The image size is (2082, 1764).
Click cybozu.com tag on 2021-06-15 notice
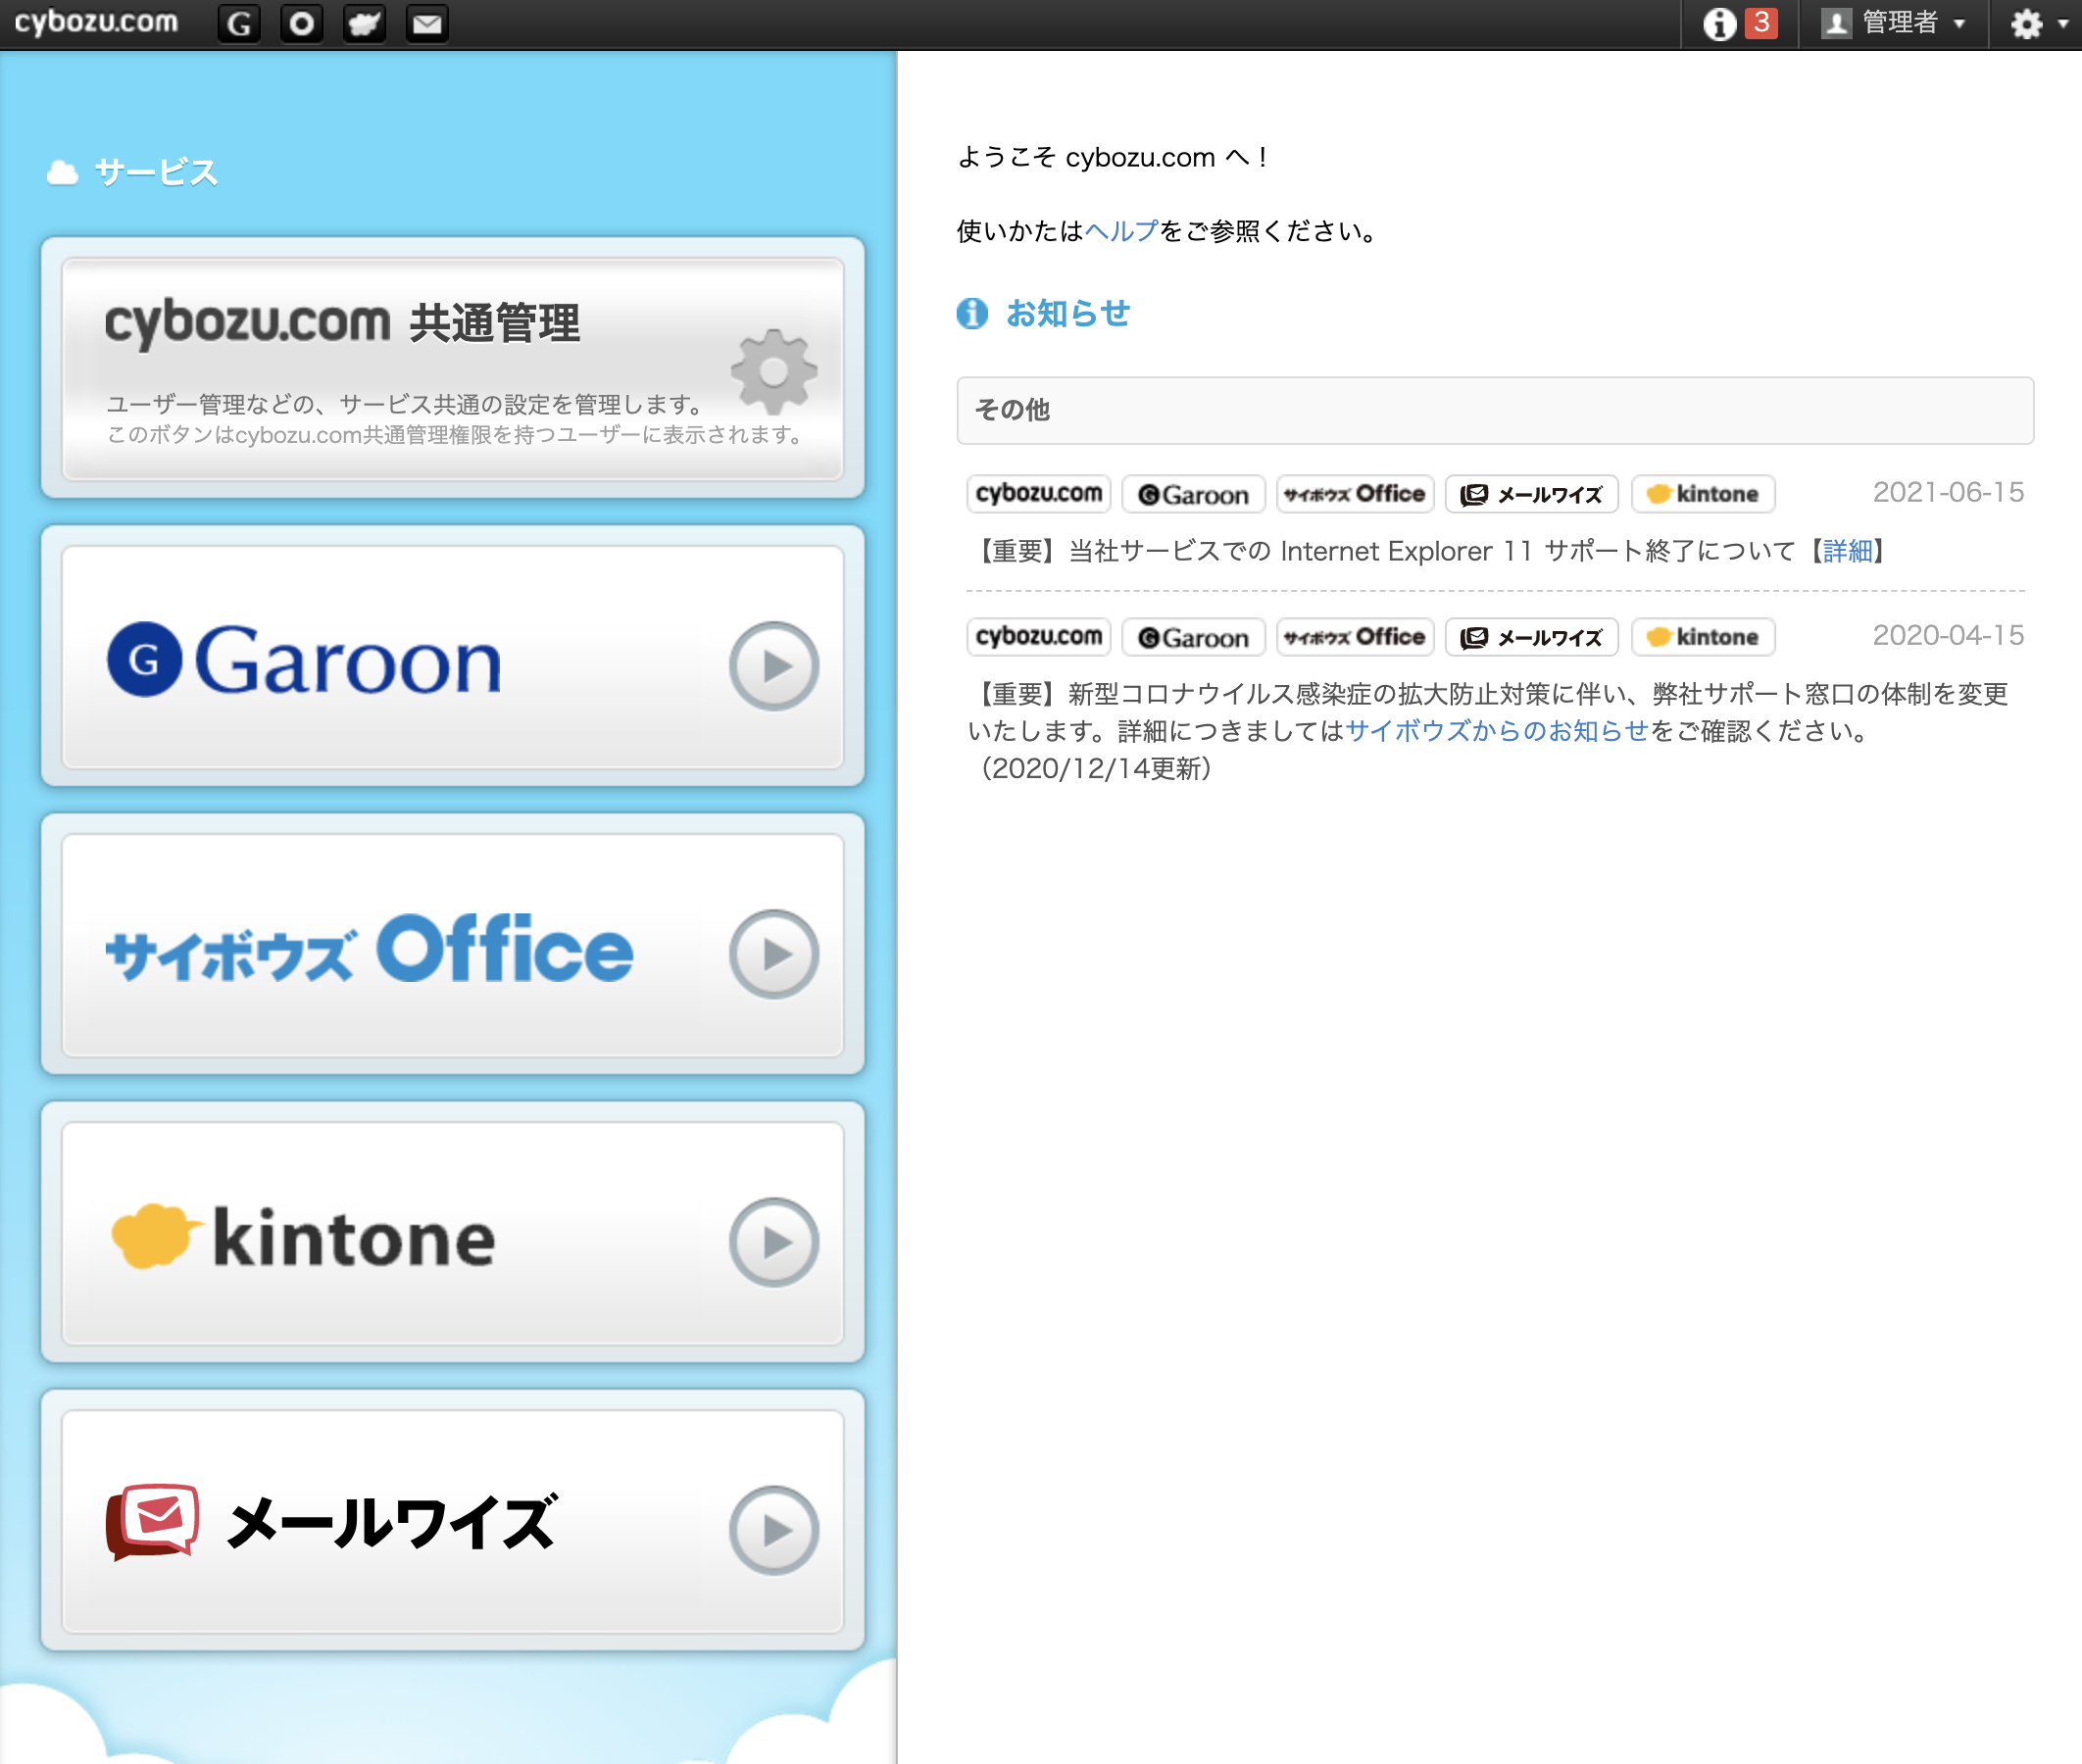tap(1038, 494)
